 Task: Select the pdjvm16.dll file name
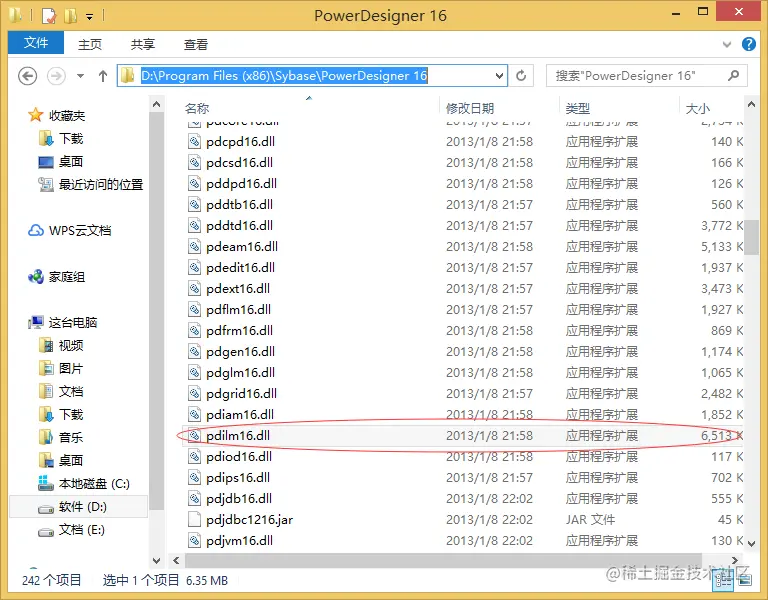tap(240, 541)
